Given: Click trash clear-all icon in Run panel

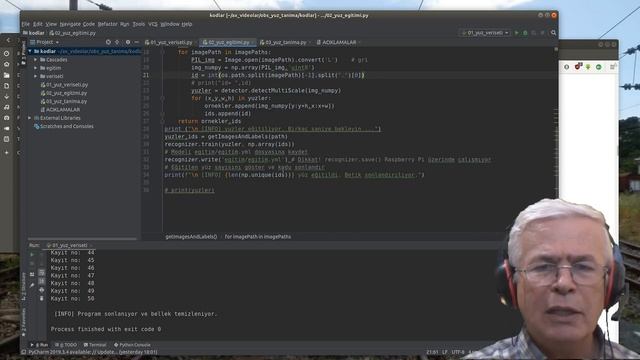Looking at the screenshot, I should (x=42, y=299).
